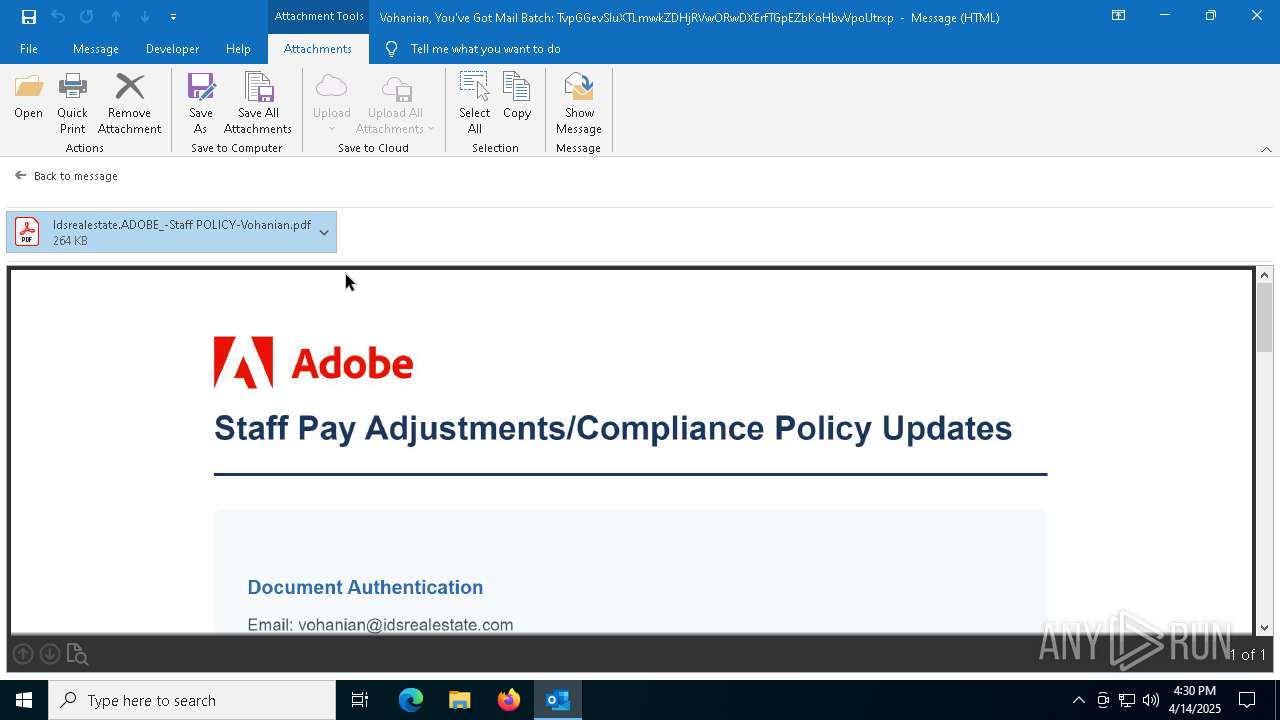Open Customize Quick Access Toolbar dropdown
The height and width of the screenshot is (720, 1280).
[173, 17]
